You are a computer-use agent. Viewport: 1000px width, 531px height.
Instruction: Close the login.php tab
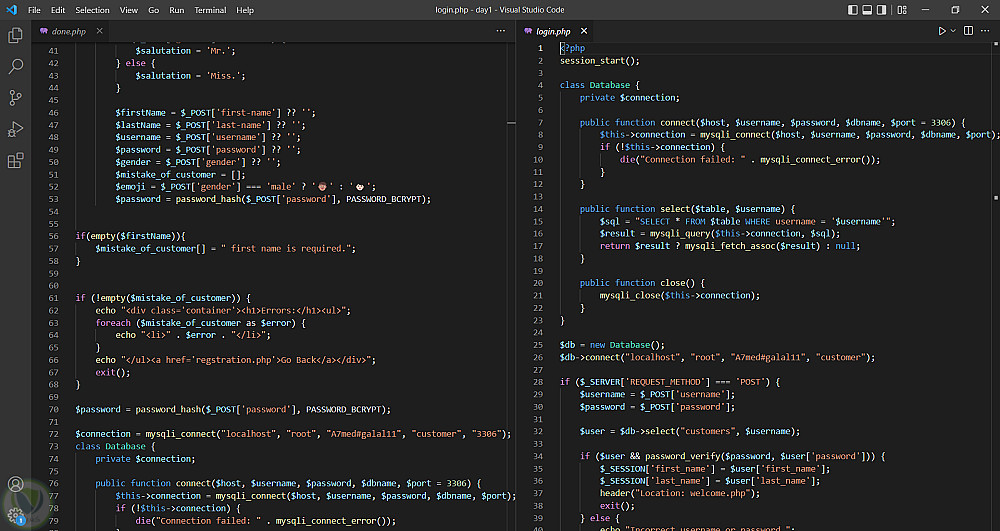coord(585,31)
